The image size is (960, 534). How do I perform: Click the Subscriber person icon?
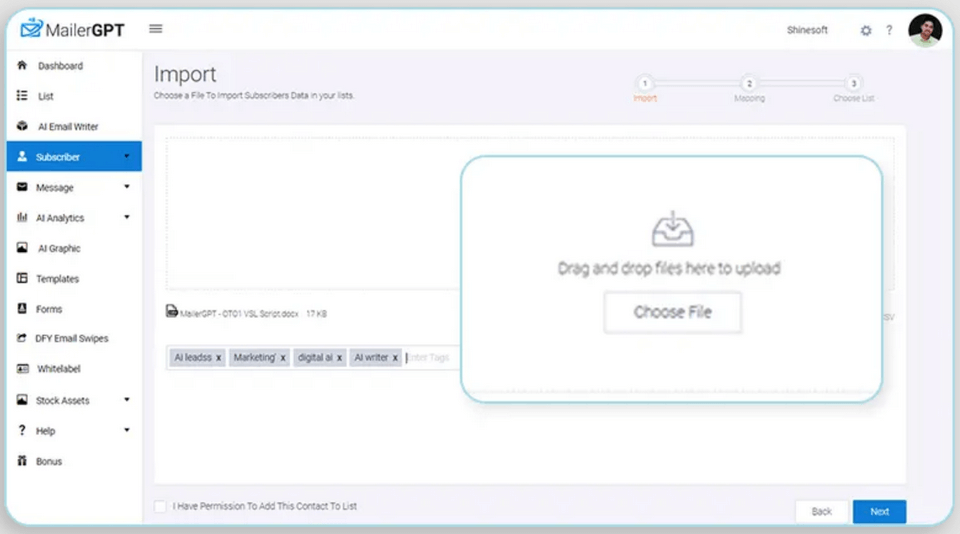coord(22,156)
